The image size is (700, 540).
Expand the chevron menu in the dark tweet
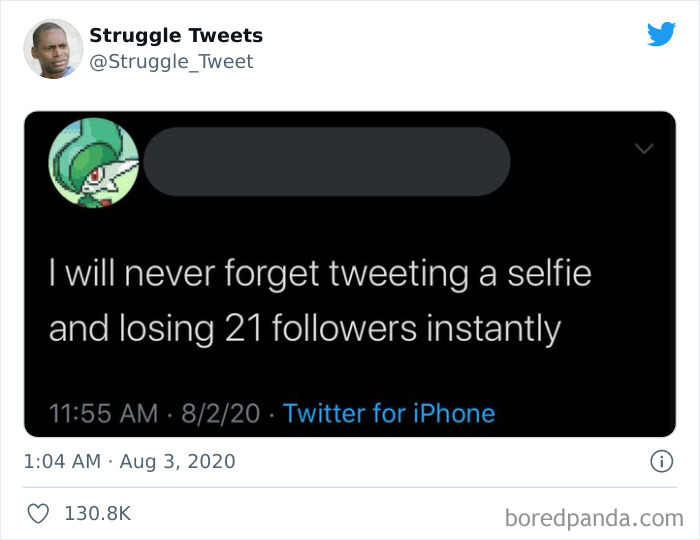pyautogui.click(x=644, y=150)
